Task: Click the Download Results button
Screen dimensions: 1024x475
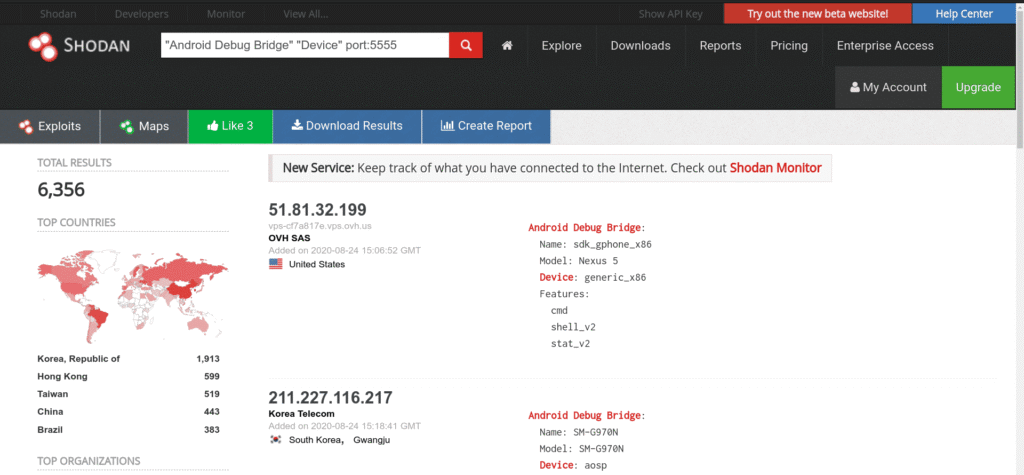Action: pos(347,126)
